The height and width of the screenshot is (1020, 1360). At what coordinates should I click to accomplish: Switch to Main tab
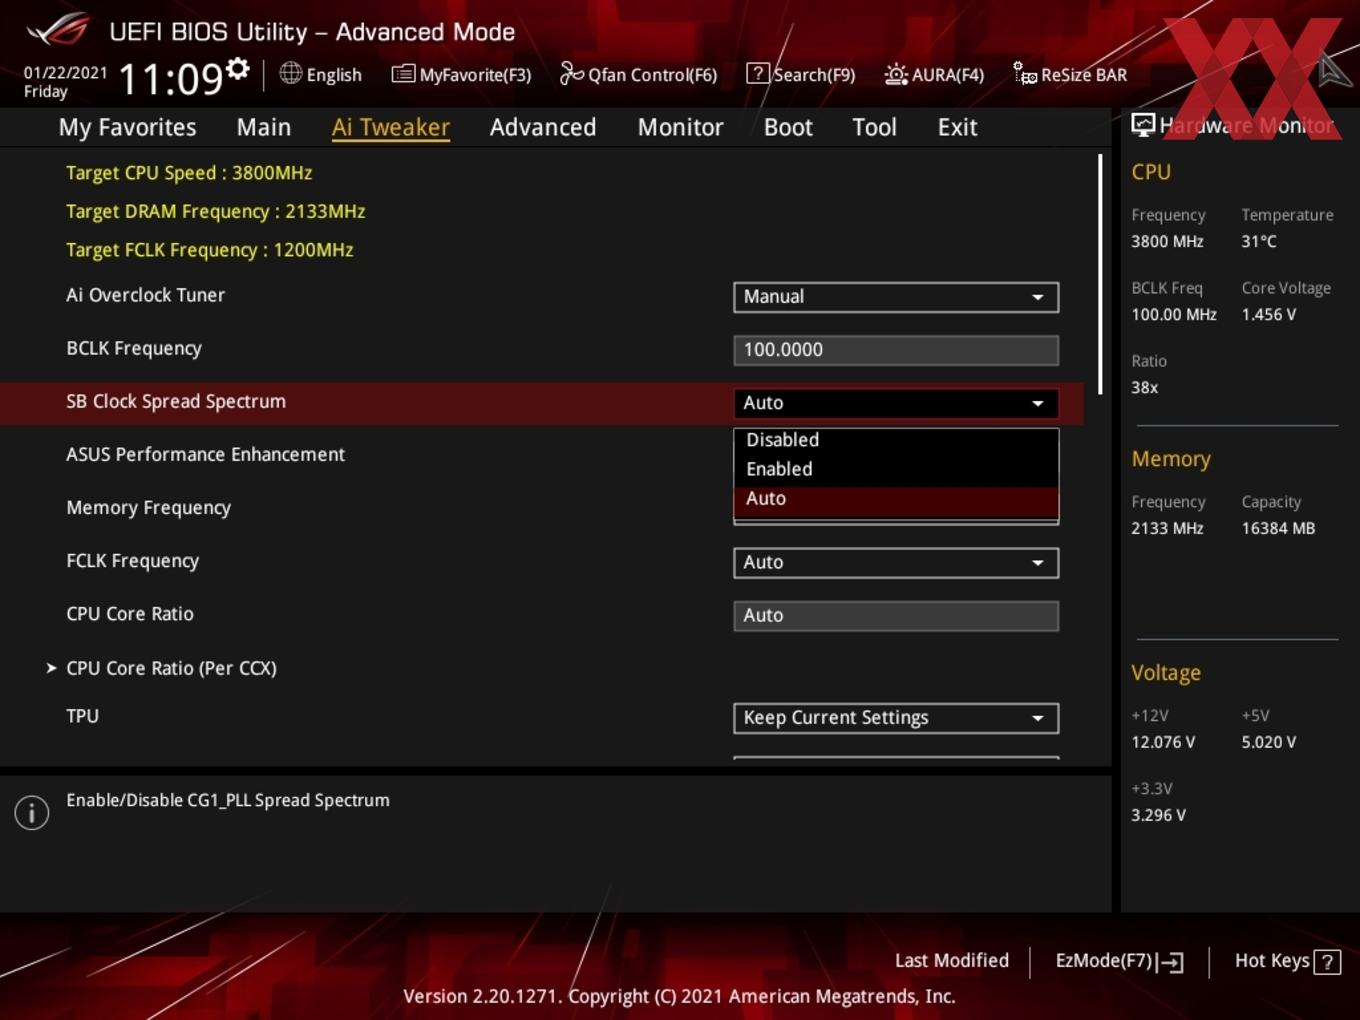(264, 127)
